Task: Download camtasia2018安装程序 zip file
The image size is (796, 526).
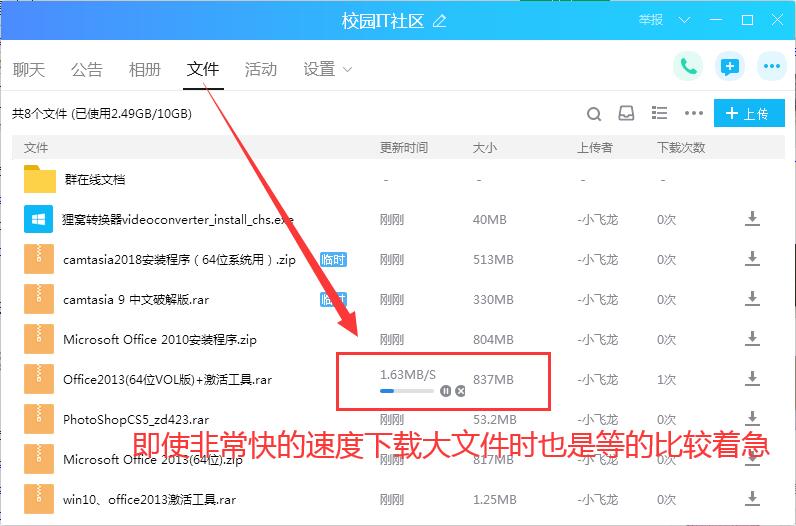Action: [752, 259]
